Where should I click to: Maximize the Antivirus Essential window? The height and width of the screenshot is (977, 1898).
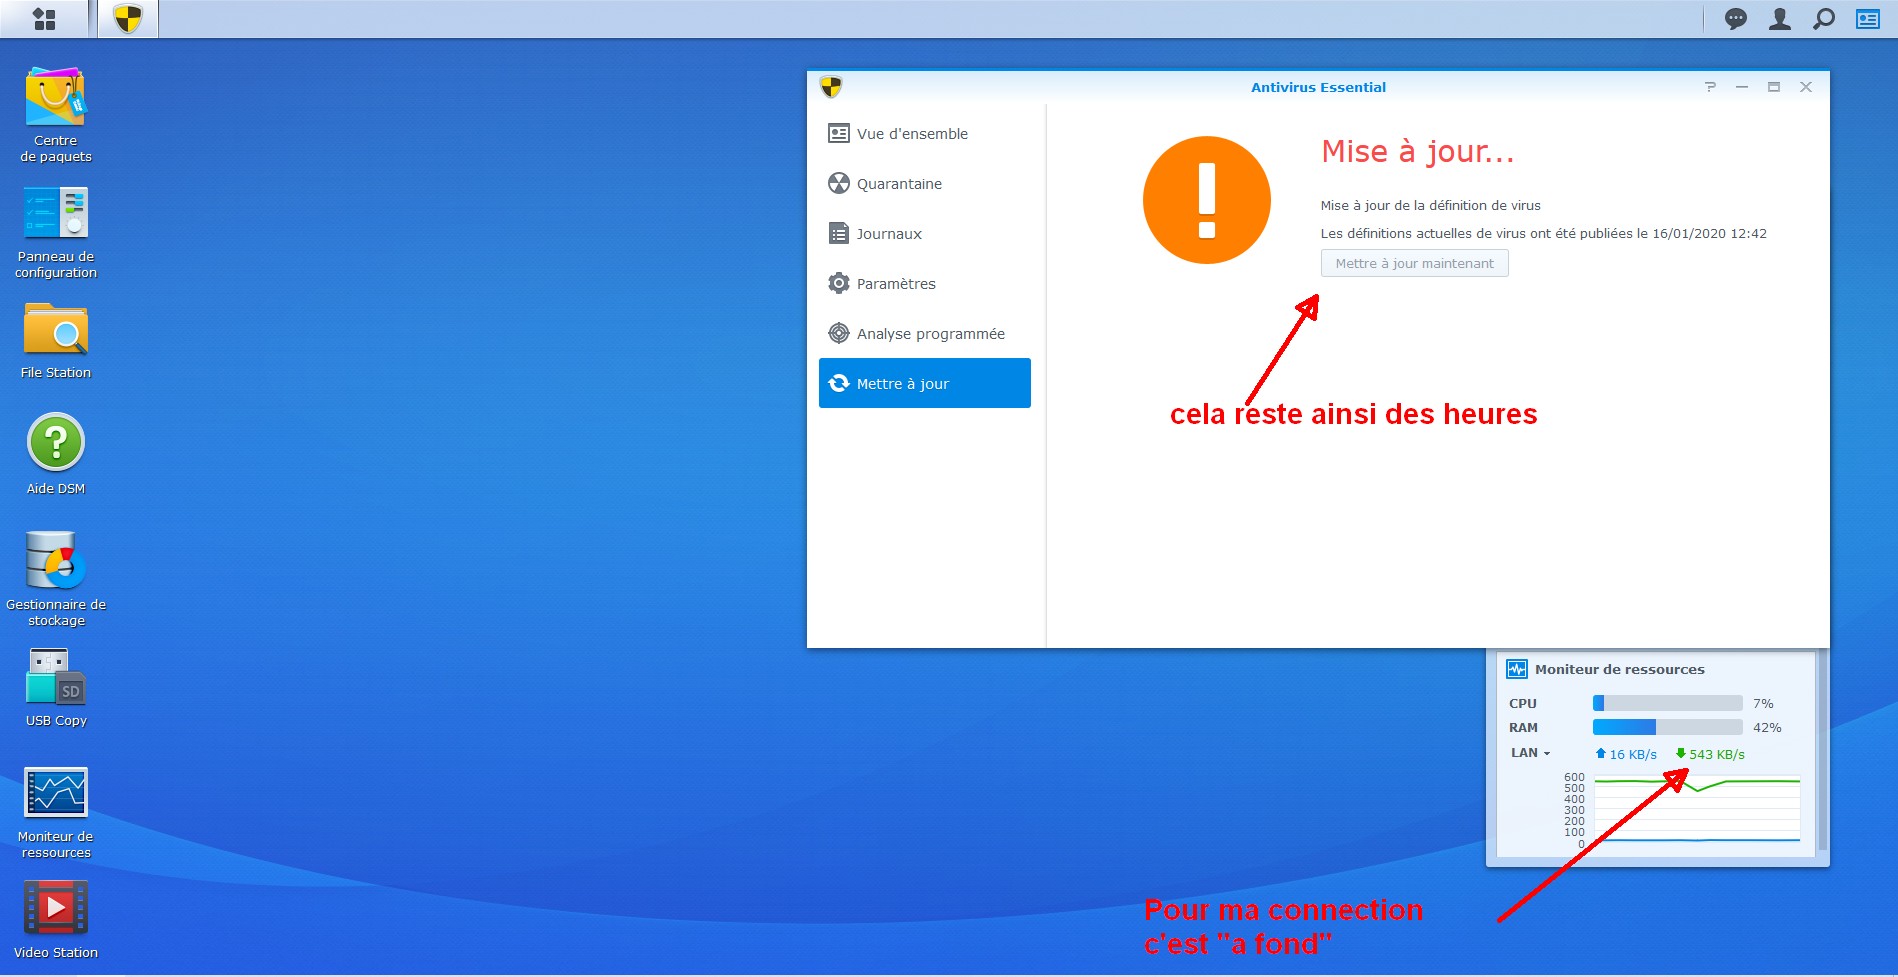click(1774, 87)
